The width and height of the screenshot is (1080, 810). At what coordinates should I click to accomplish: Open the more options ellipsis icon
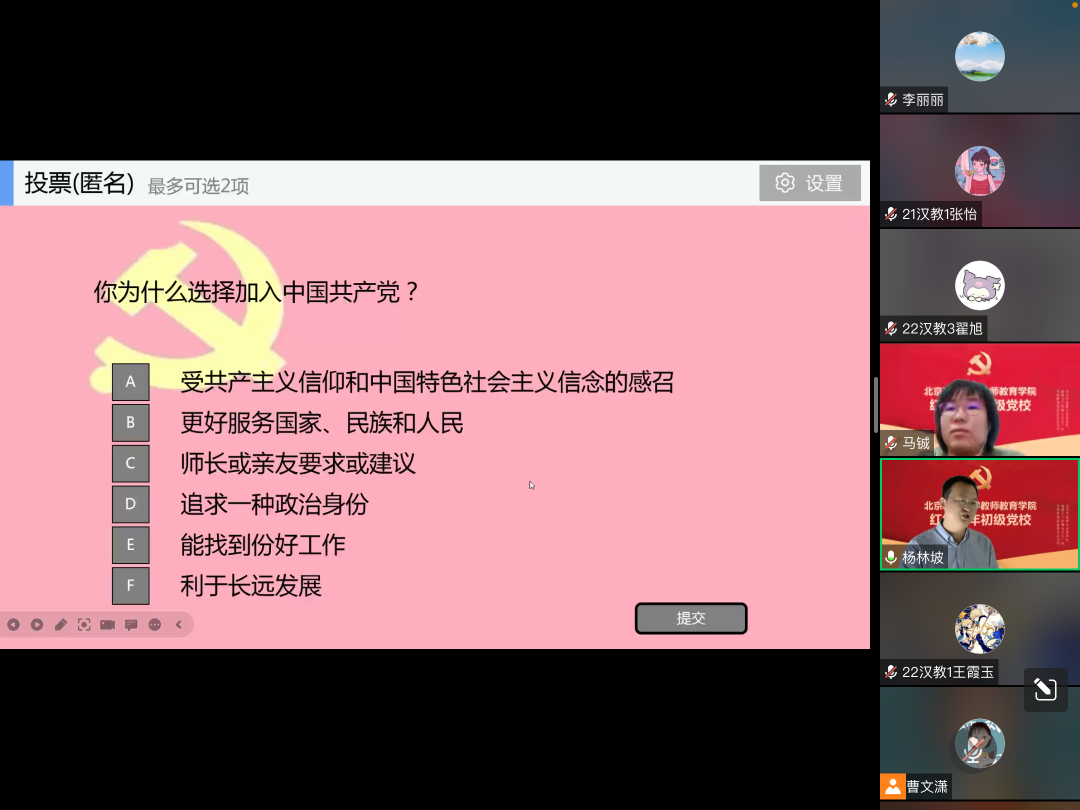(x=155, y=625)
